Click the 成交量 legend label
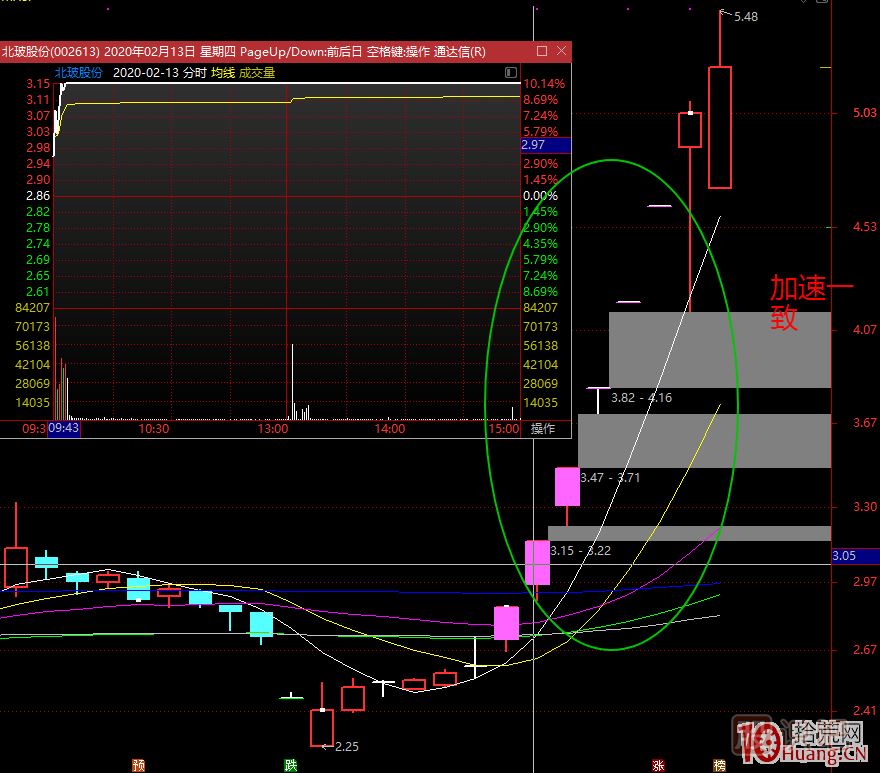This screenshot has width=880, height=773. tap(256, 73)
